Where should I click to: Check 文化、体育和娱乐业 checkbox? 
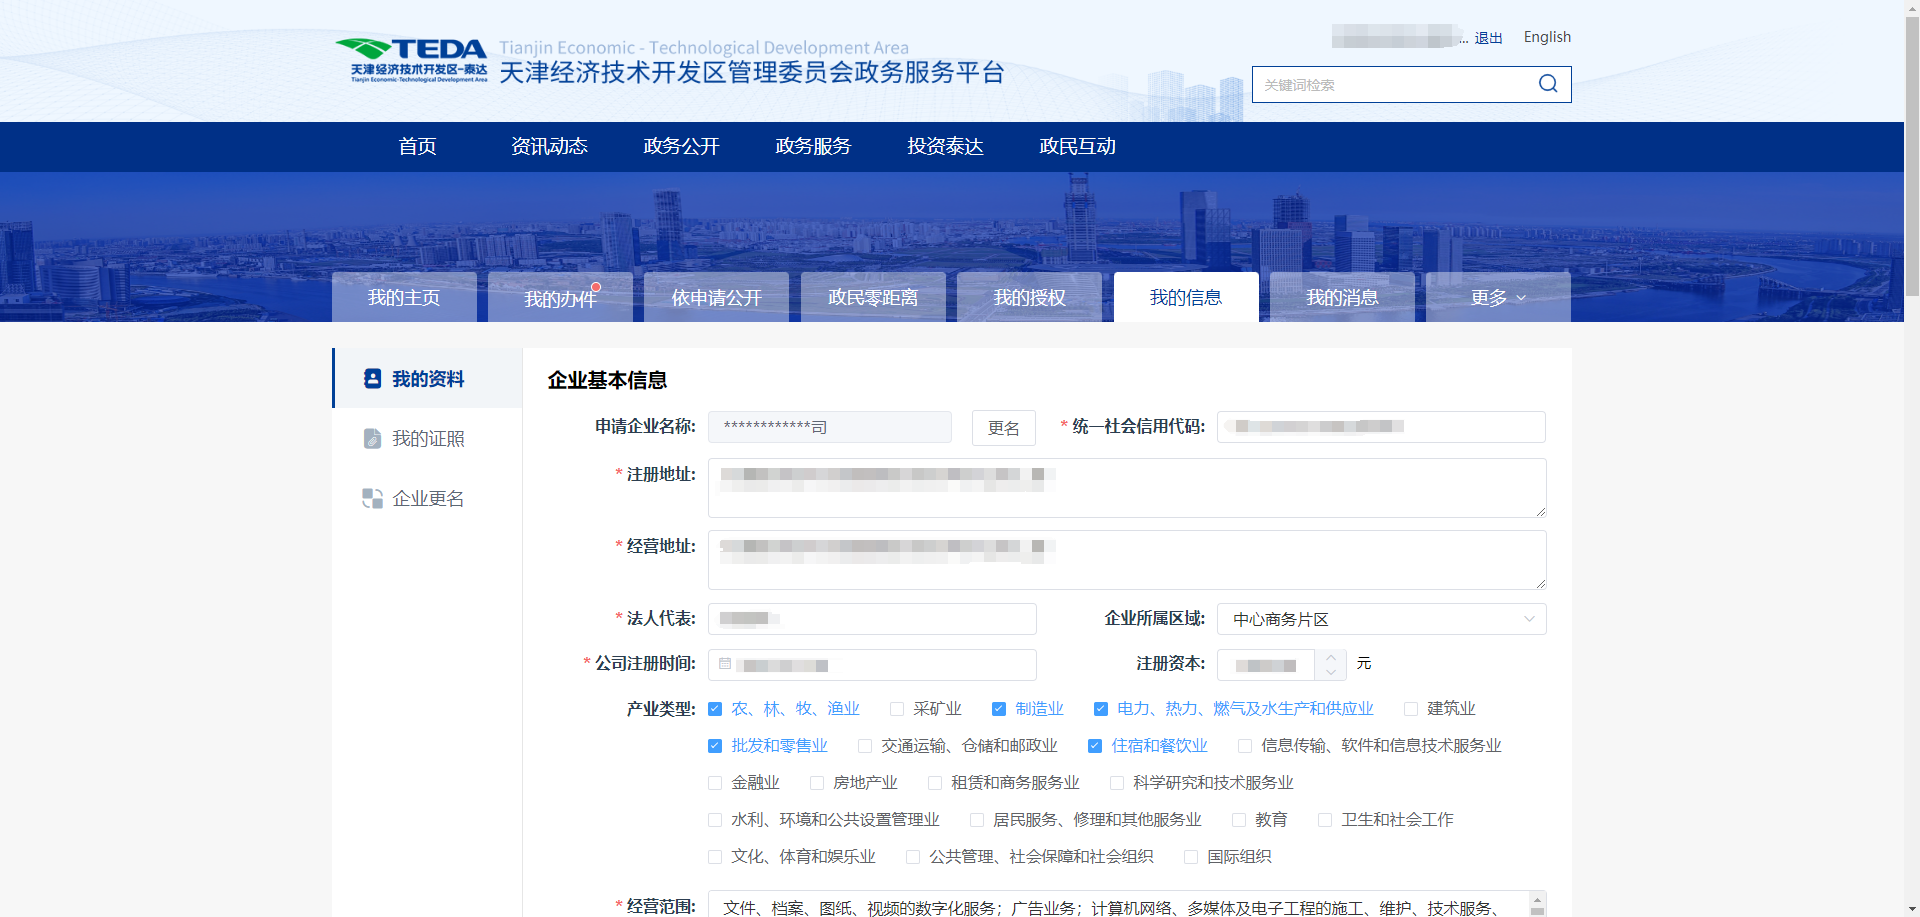tap(715, 857)
